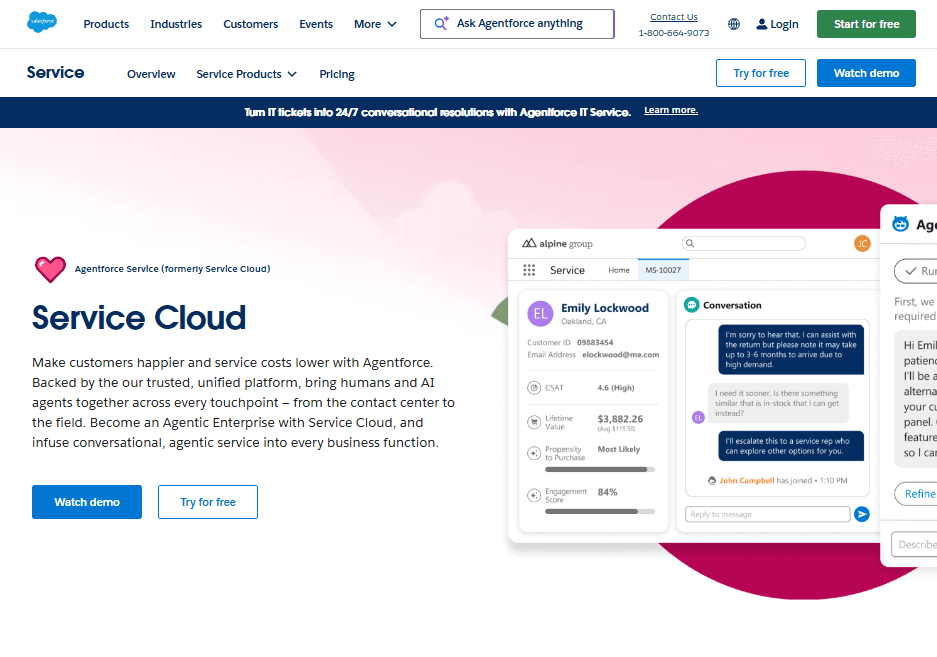Open the Industries menu
Image resolution: width=937 pixels, height=657 pixels.
176,24
